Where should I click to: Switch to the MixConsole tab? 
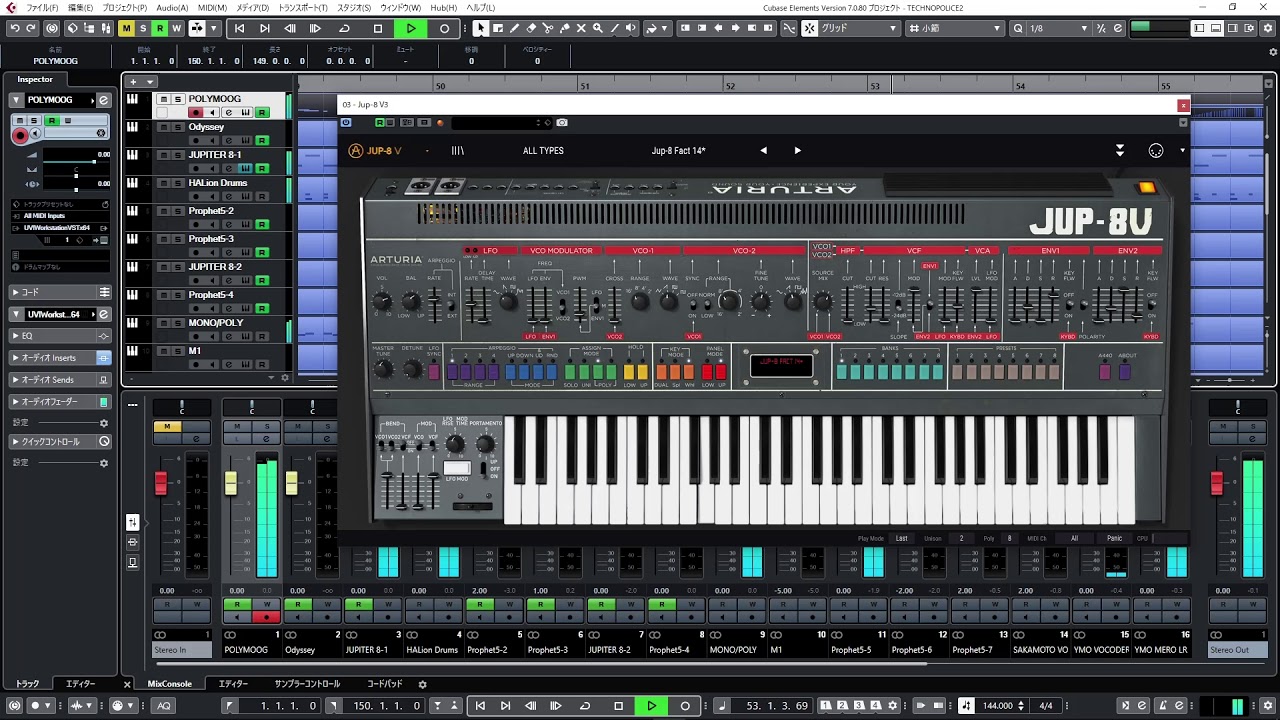pos(169,684)
